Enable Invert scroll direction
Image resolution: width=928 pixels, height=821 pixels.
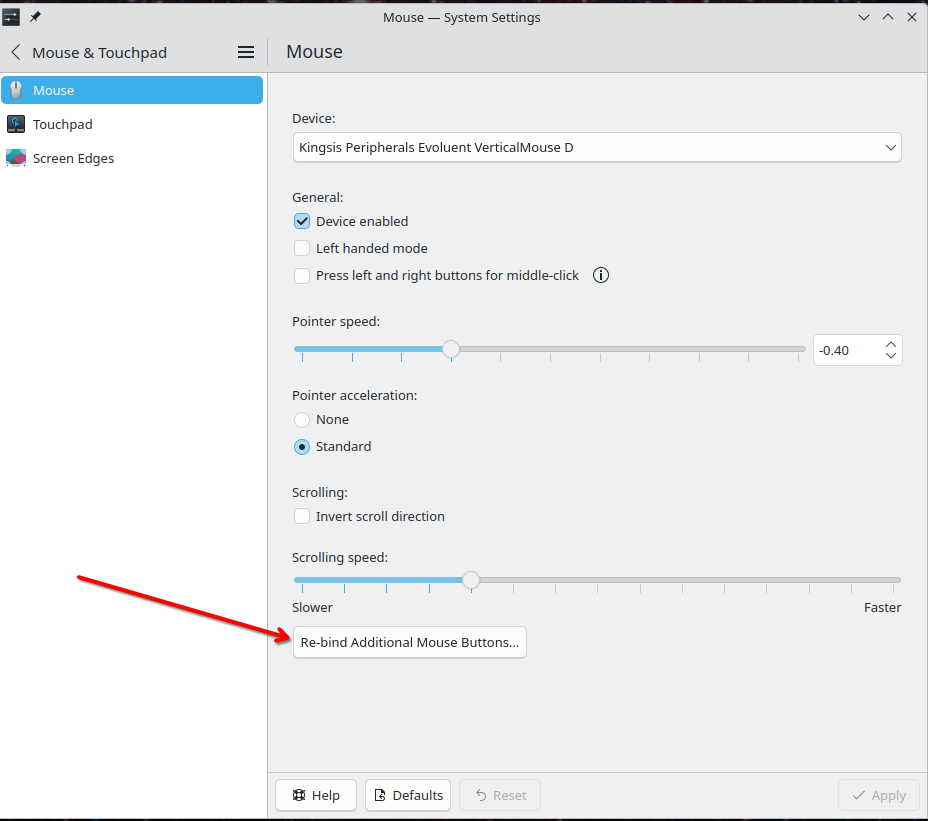coord(302,516)
